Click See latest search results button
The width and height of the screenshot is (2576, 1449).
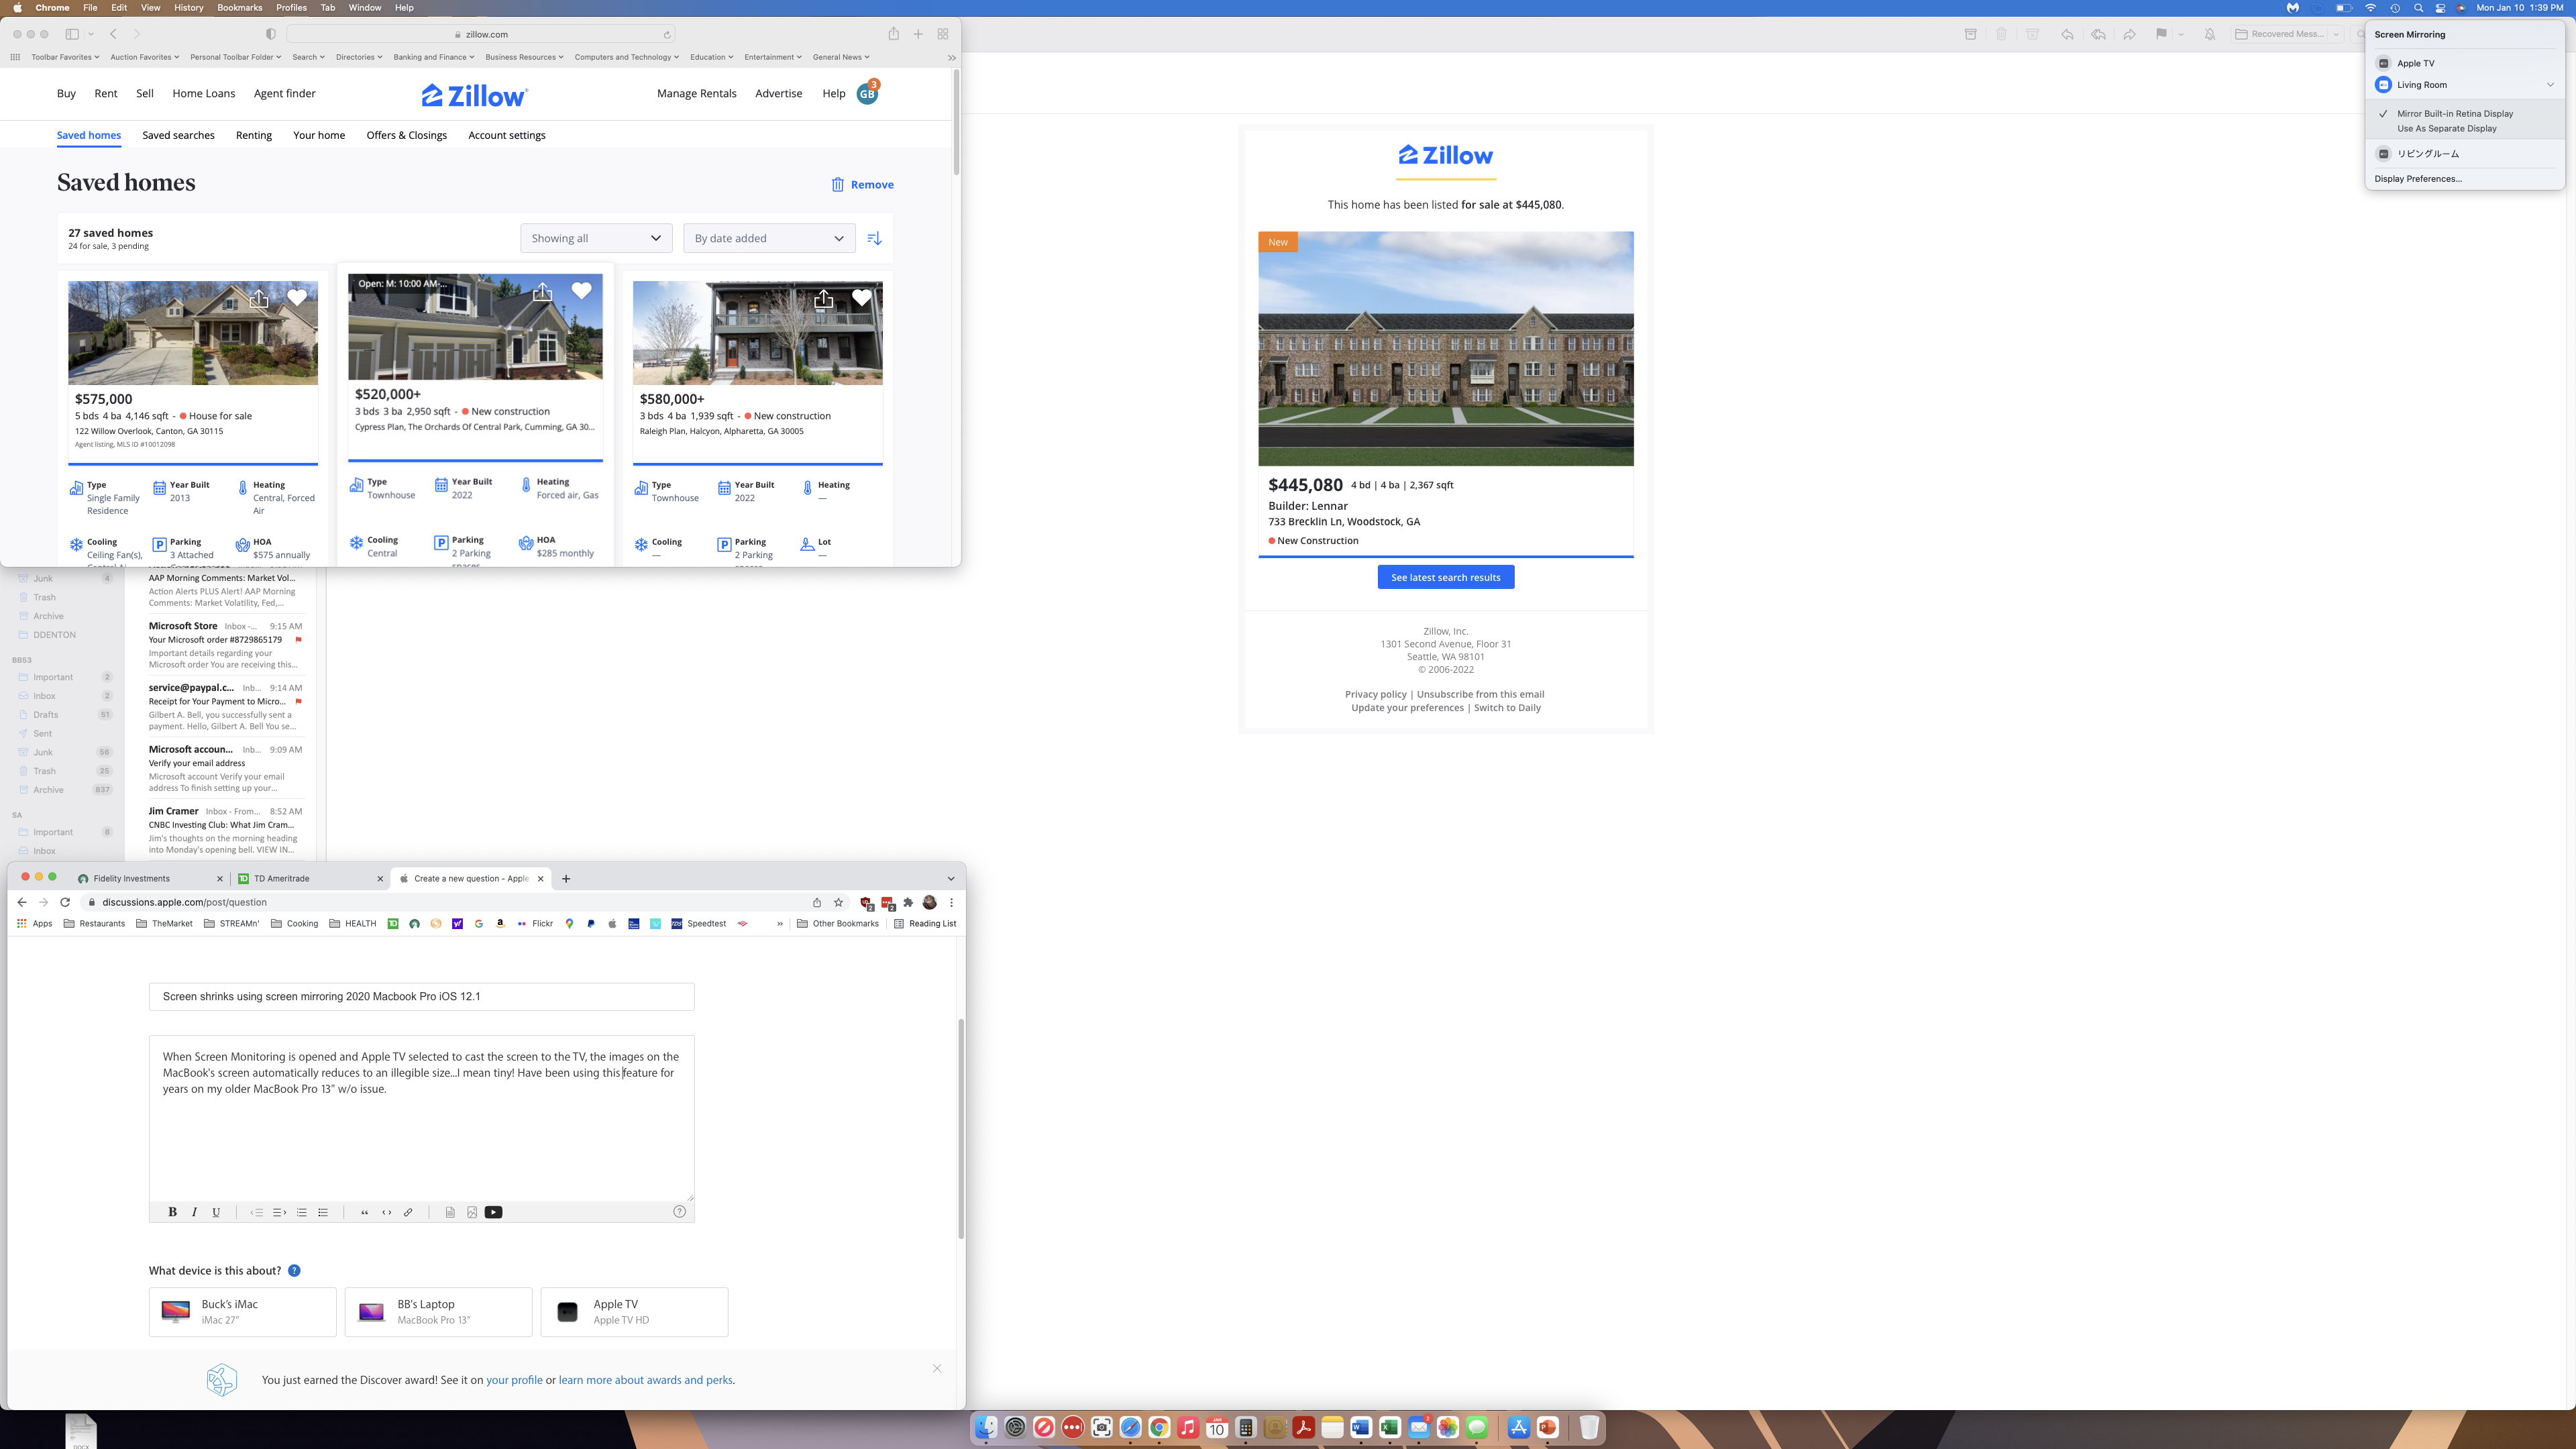coord(1446,577)
